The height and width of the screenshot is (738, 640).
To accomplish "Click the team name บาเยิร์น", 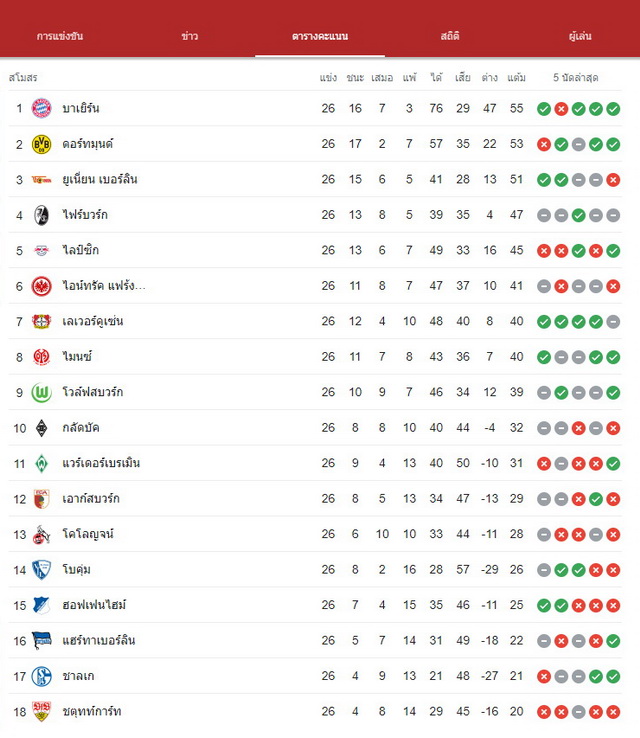I will (x=81, y=108).
